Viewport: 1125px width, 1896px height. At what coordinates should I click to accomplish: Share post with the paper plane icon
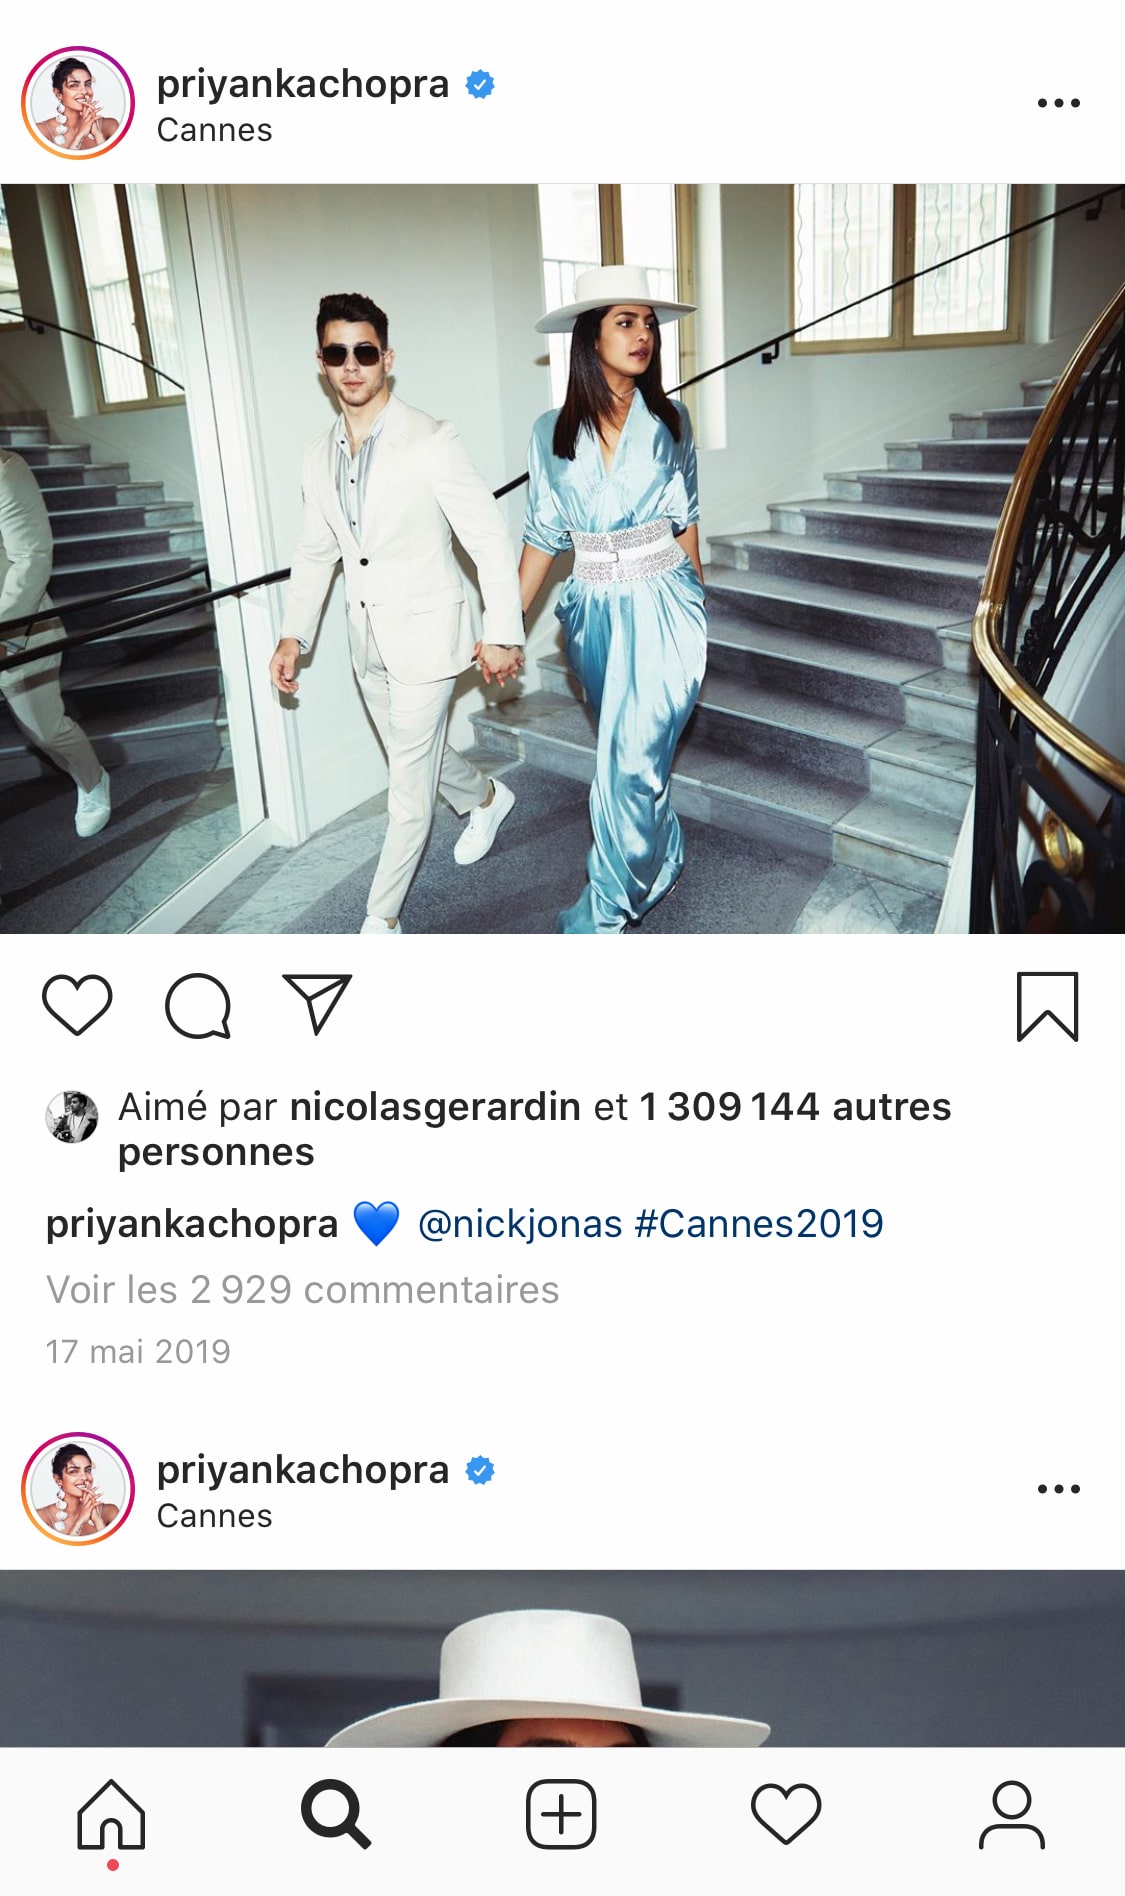click(318, 1003)
